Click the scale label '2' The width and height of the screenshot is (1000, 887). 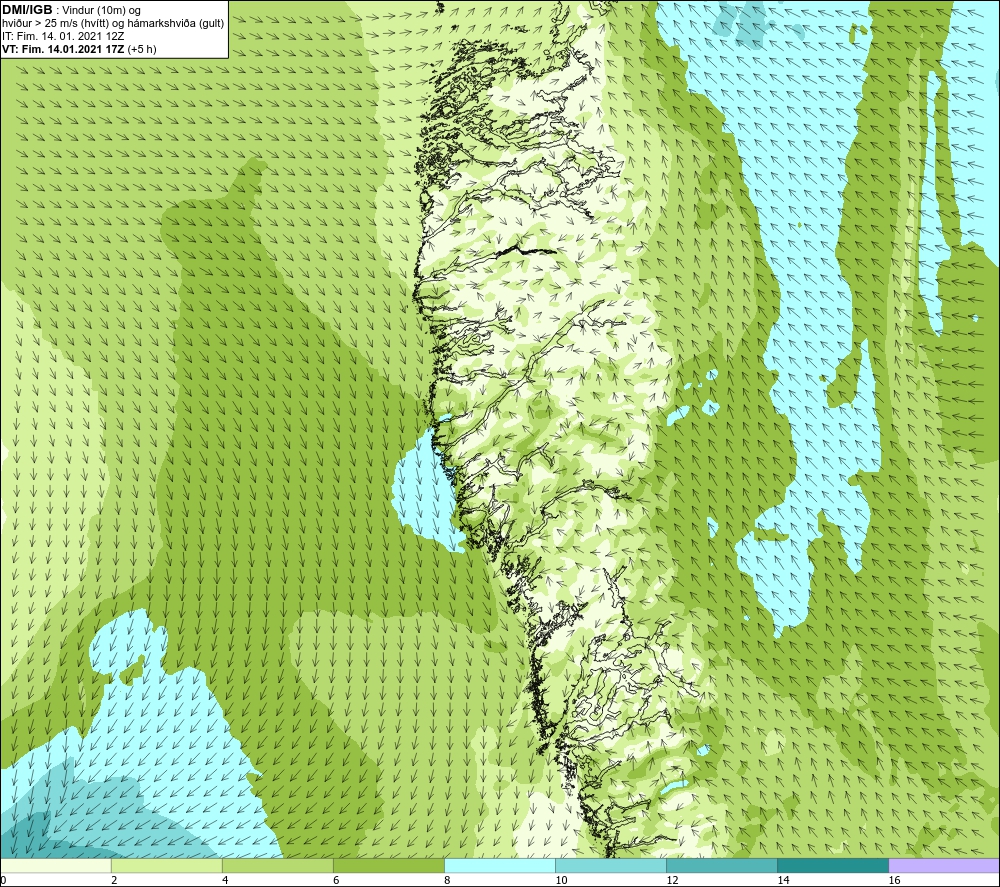pyautogui.click(x=114, y=880)
